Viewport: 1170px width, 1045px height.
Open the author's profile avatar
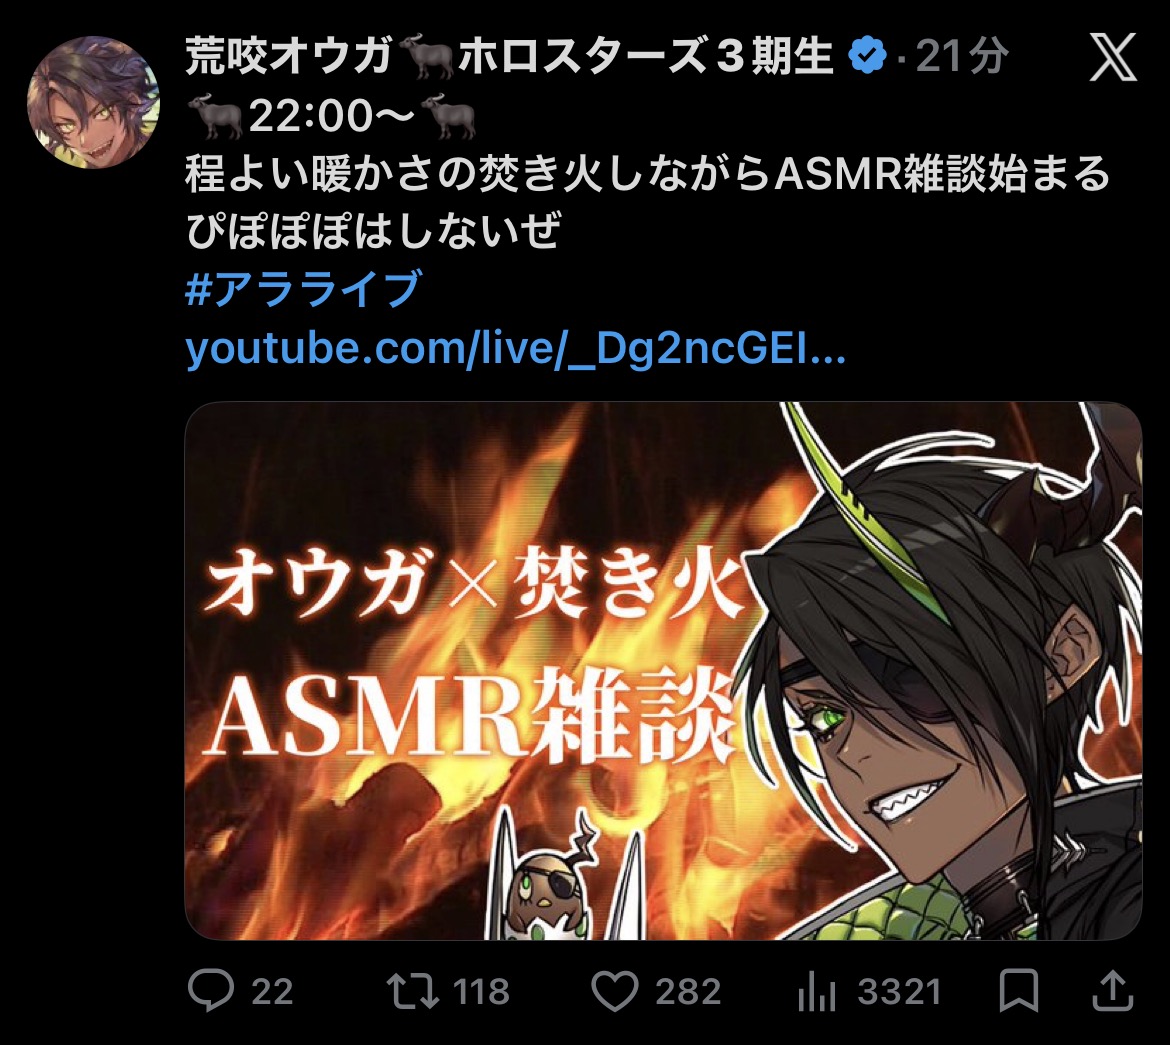click(93, 102)
